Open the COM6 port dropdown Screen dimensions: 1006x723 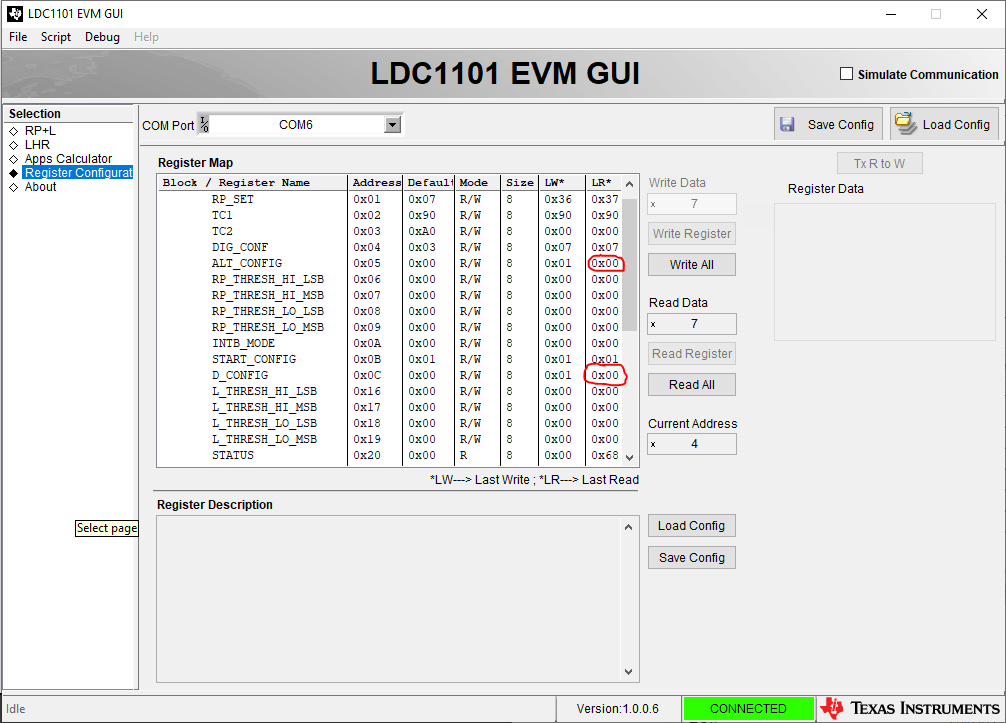click(x=392, y=124)
